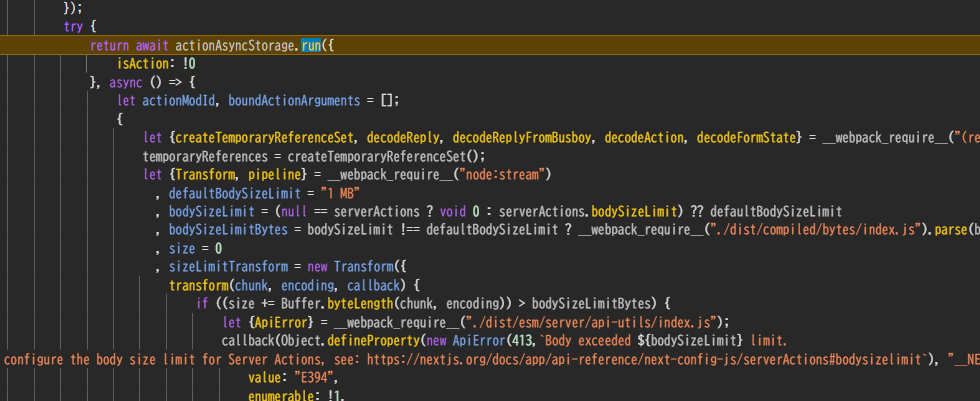Click 'decodeFormState' identifier
Image resolution: width=980 pixels, height=401 pixels.
click(746, 137)
